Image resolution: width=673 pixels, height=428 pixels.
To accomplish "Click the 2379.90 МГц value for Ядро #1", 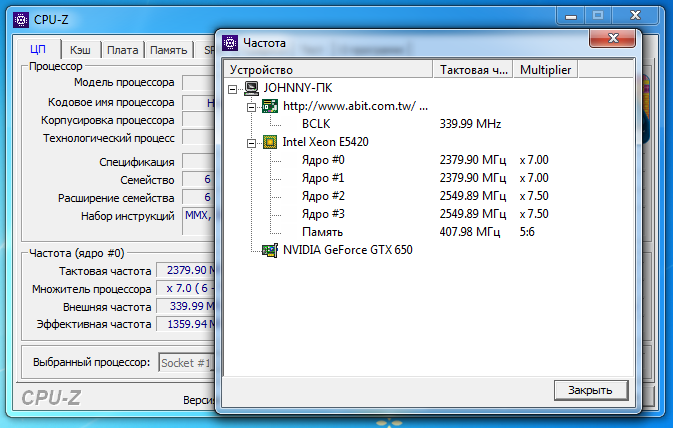I will [x=473, y=178].
